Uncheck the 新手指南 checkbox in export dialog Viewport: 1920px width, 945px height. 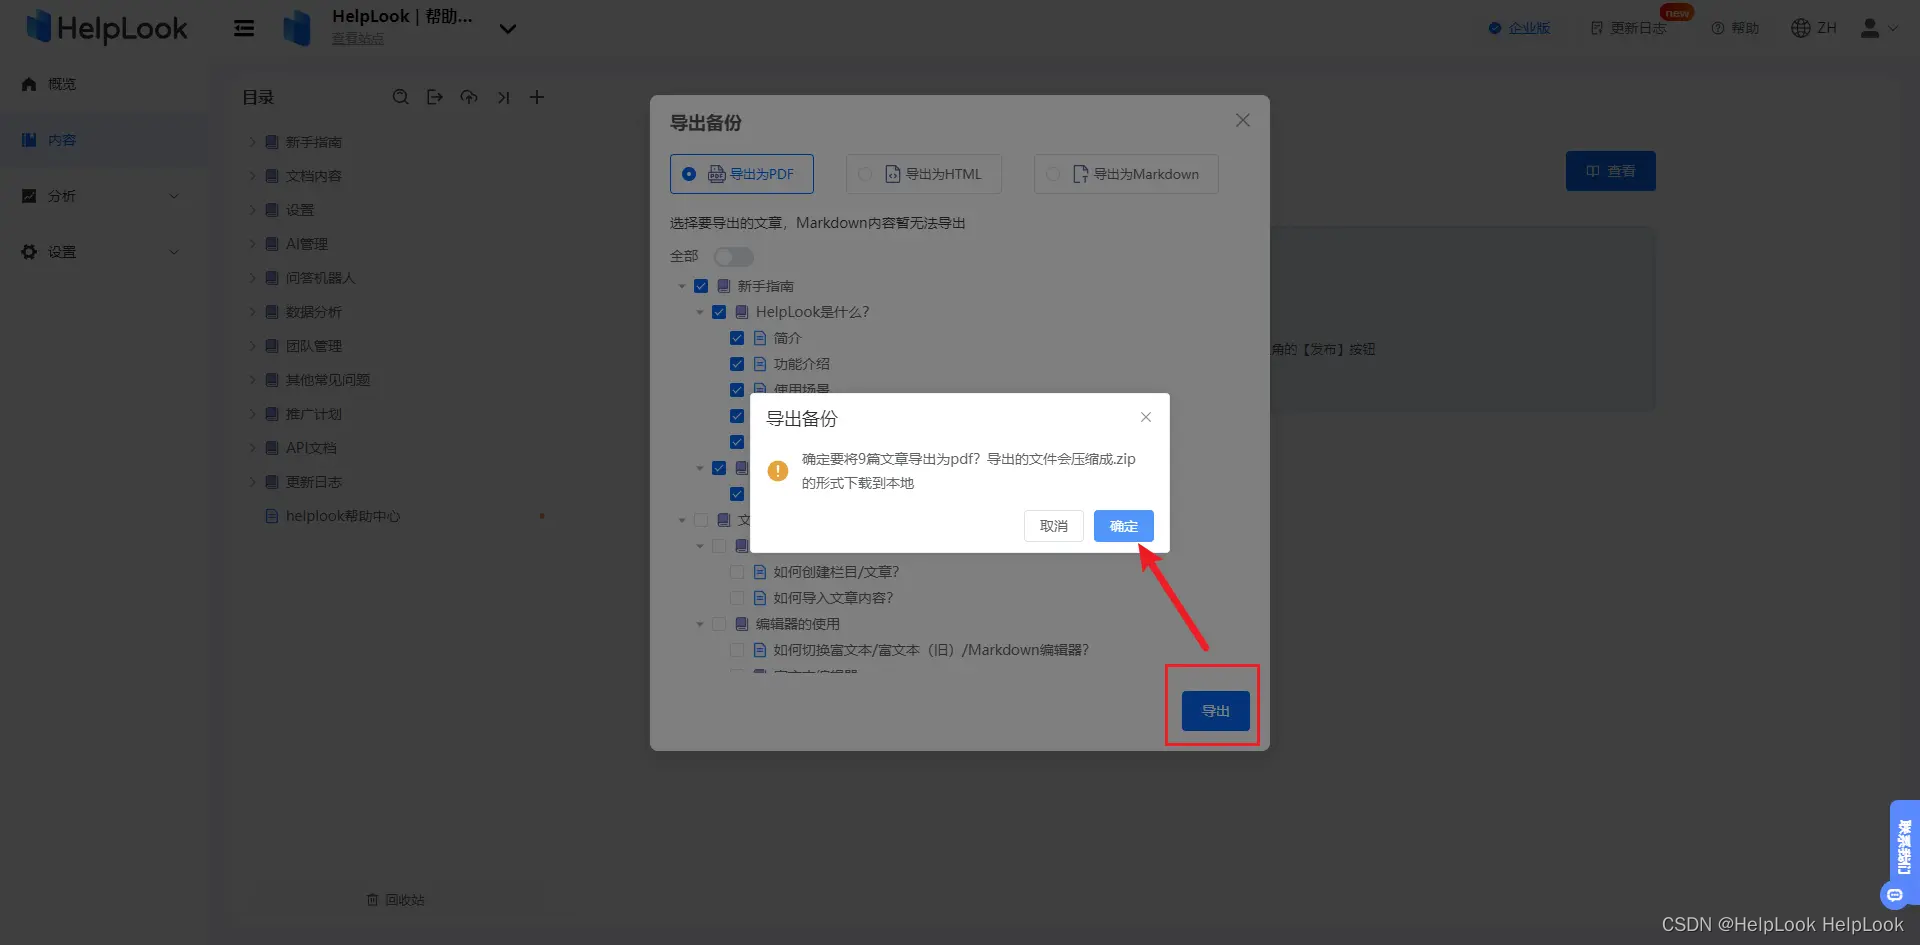click(701, 286)
